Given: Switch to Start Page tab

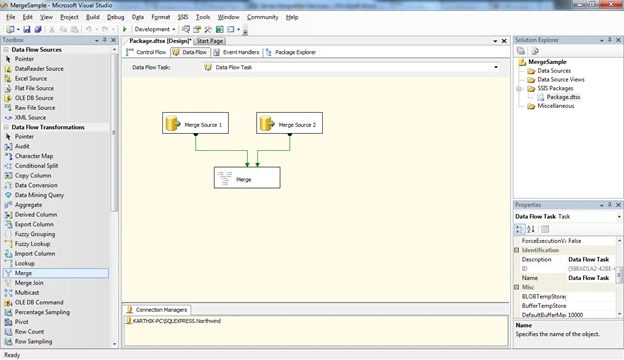Looking at the screenshot, I should coord(210,41).
